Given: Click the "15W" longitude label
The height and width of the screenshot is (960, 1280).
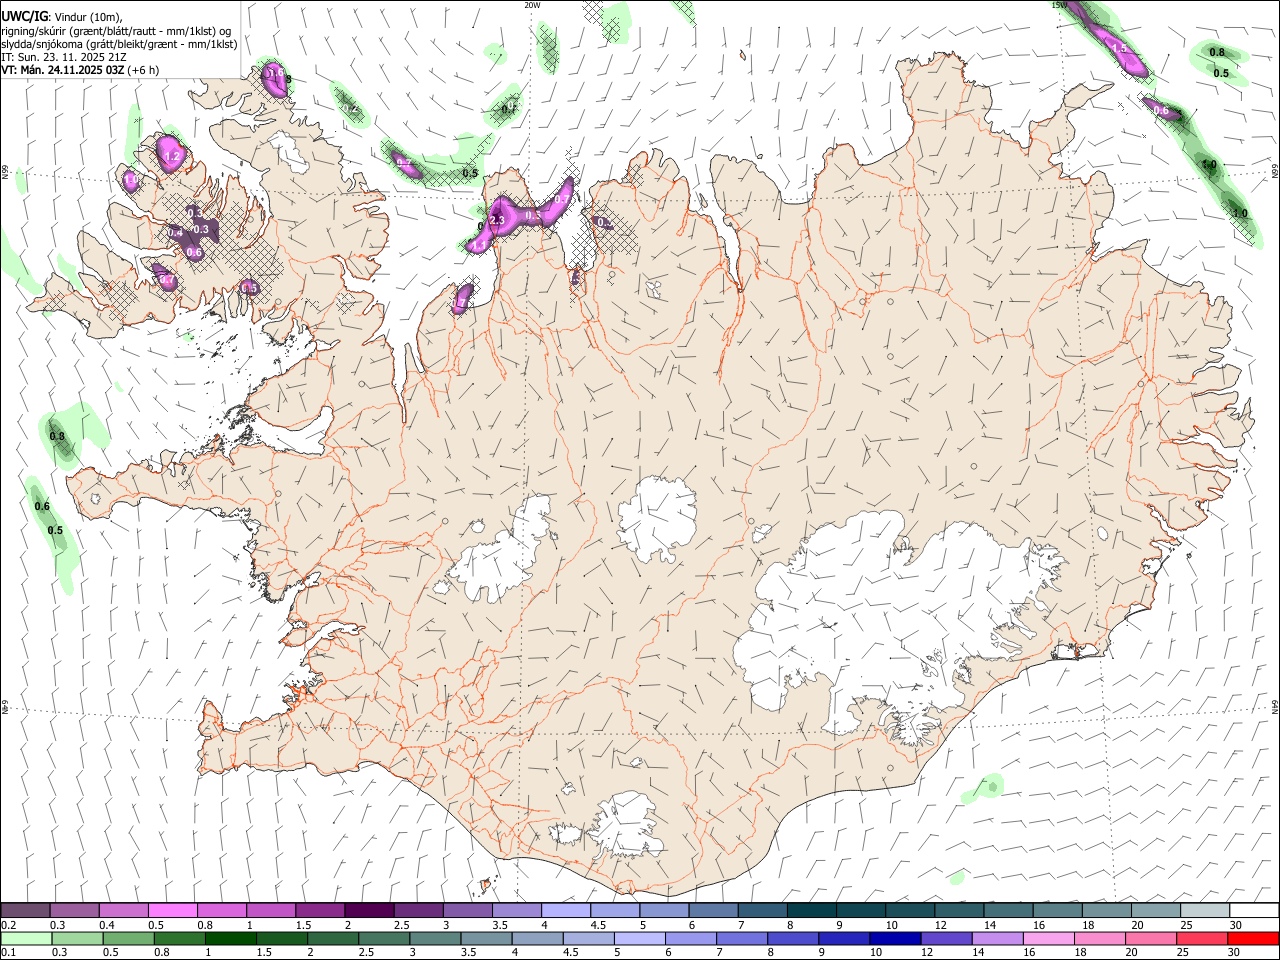Looking at the screenshot, I should (1059, 5).
